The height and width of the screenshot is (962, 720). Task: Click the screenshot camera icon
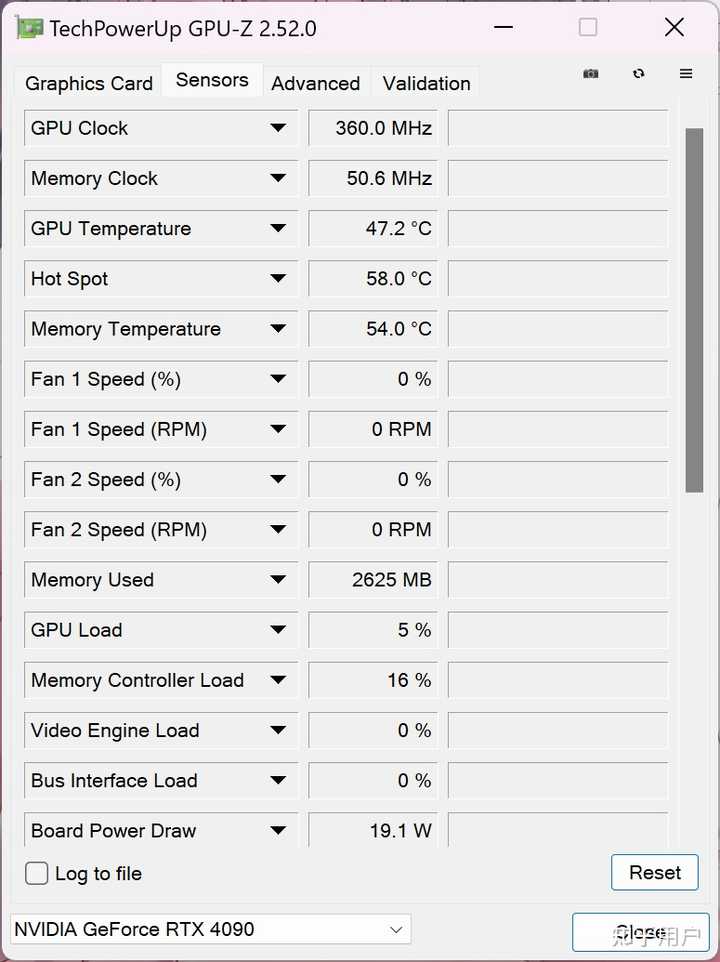click(591, 74)
